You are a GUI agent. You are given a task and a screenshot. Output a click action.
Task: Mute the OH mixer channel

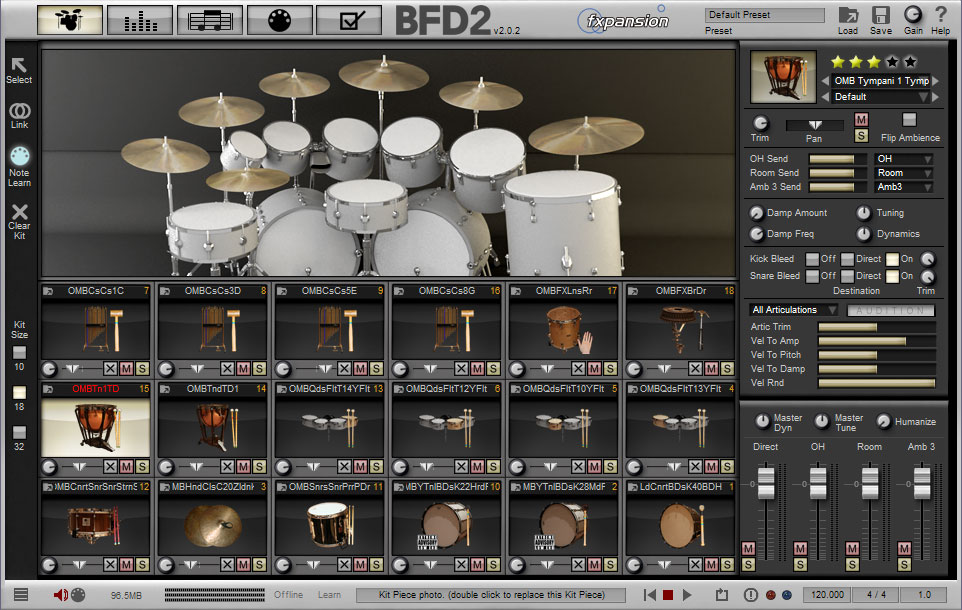tap(800, 548)
